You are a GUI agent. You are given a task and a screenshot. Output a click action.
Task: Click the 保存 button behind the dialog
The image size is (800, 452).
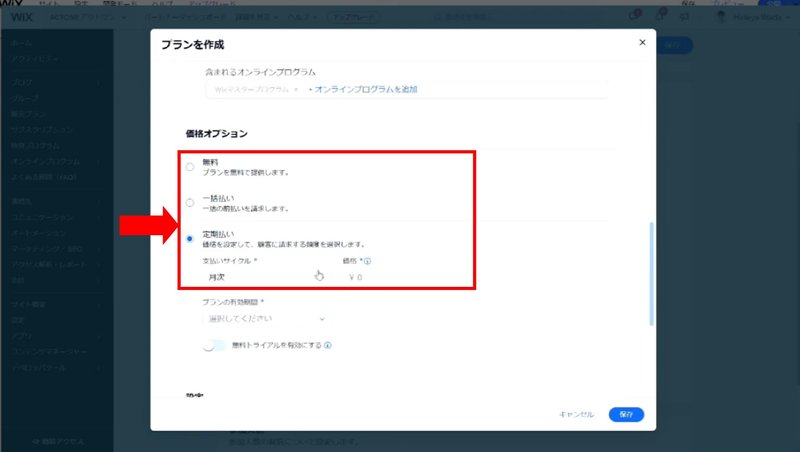tap(673, 45)
